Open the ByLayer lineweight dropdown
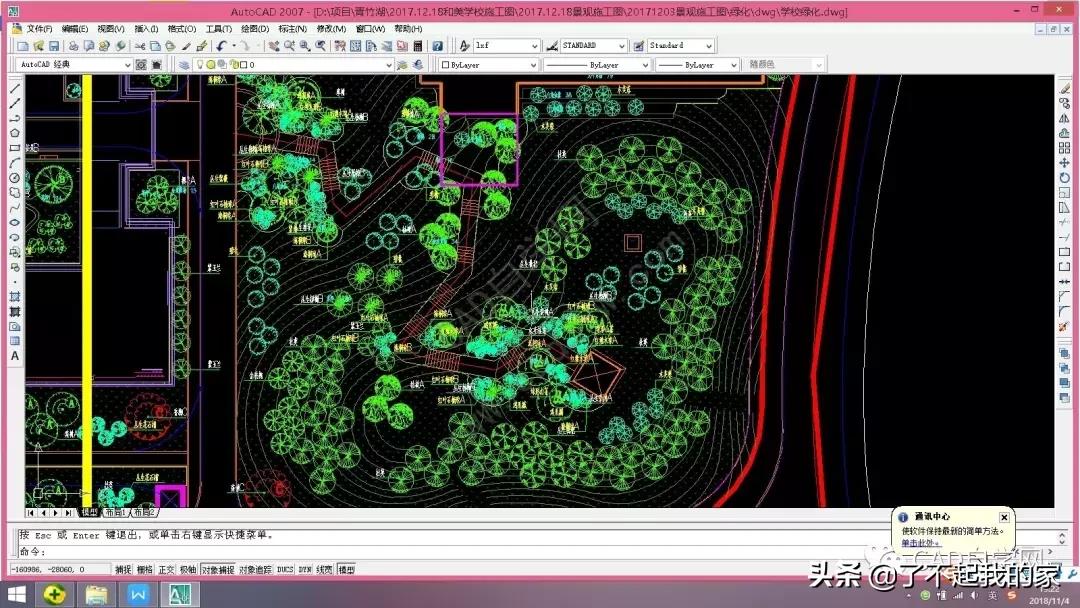Viewport: 1080px width, 608px height. (x=697, y=65)
